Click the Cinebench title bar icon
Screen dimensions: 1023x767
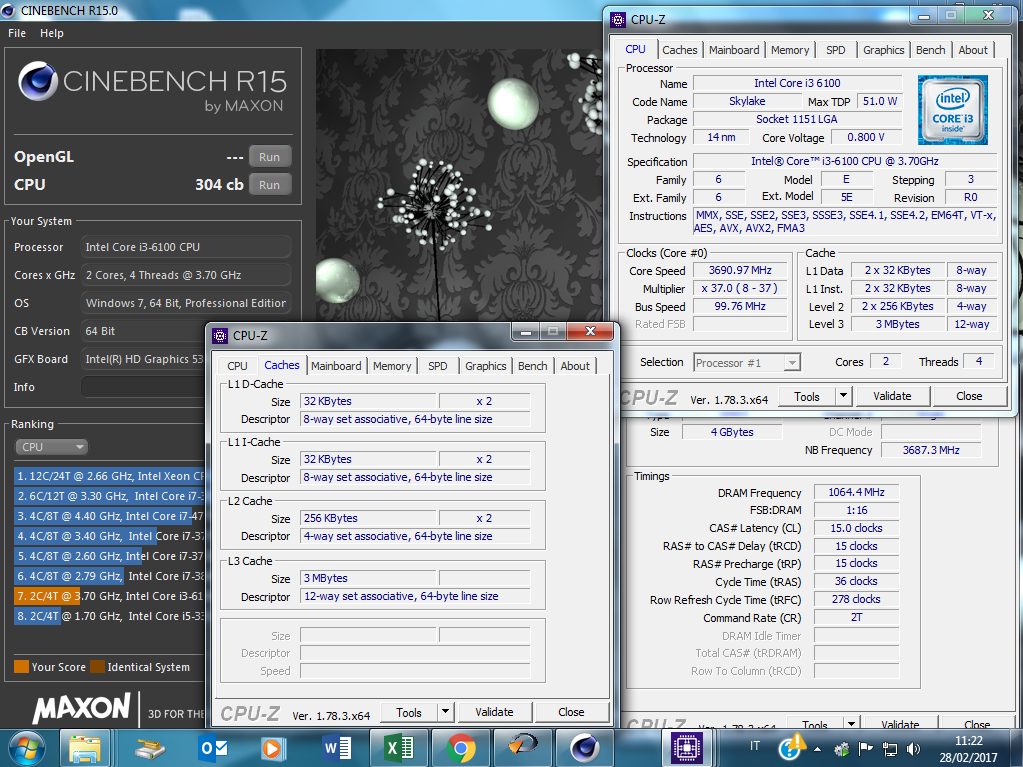(9, 10)
